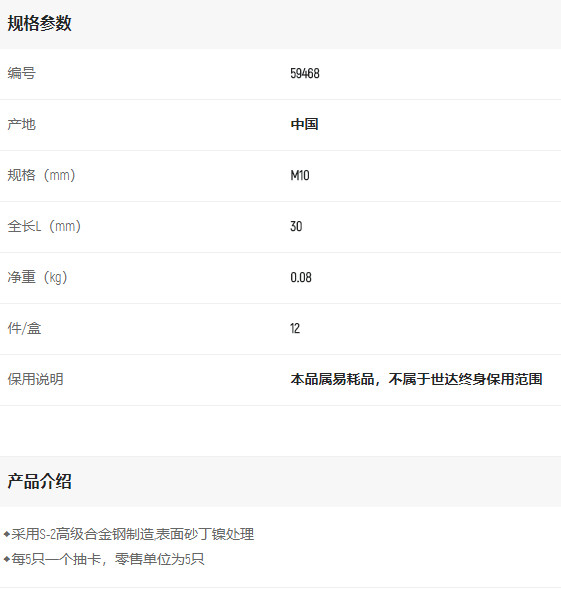Viewport: 561px width, 589px height.
Task: Select the net weight value 0.08
Action: [x=301, y=277]
